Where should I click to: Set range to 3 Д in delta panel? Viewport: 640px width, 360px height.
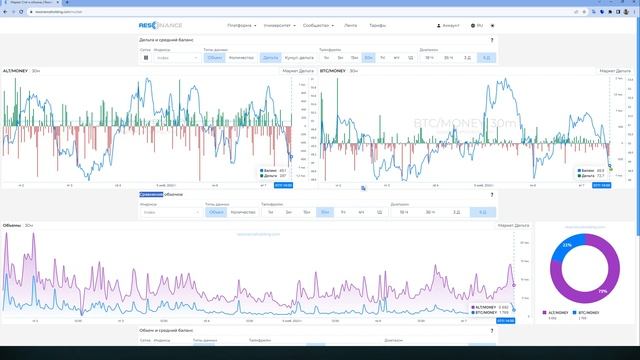[x=467, y=58]
